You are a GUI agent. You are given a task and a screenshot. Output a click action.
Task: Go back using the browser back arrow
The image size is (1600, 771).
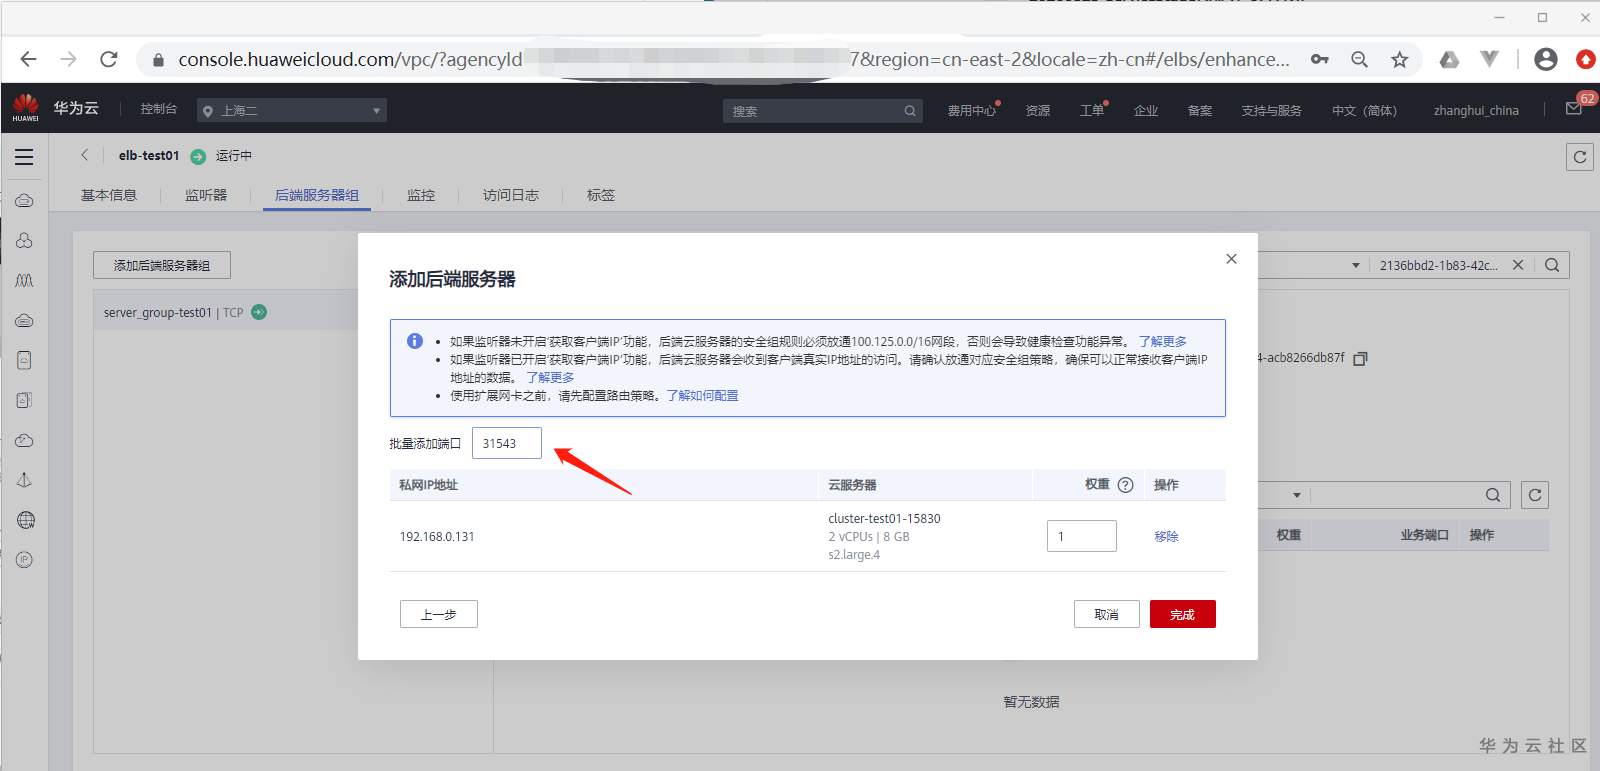[x=28, y=59]
